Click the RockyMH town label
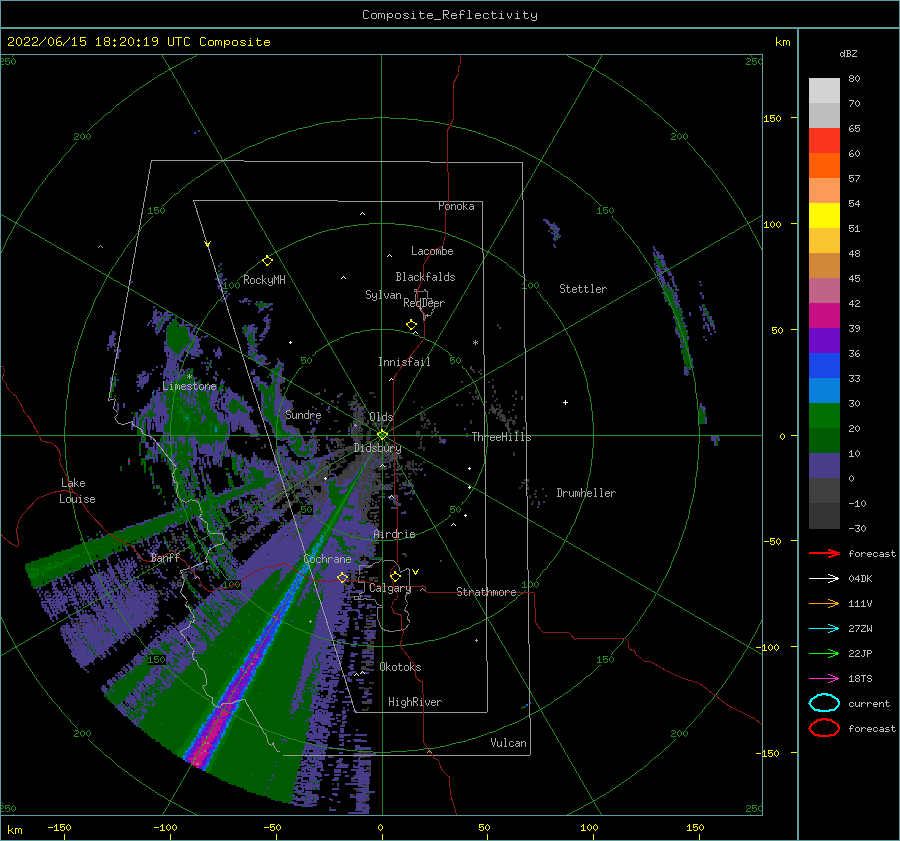The width and height of the screenshot is (900, 841). [264, 280]
